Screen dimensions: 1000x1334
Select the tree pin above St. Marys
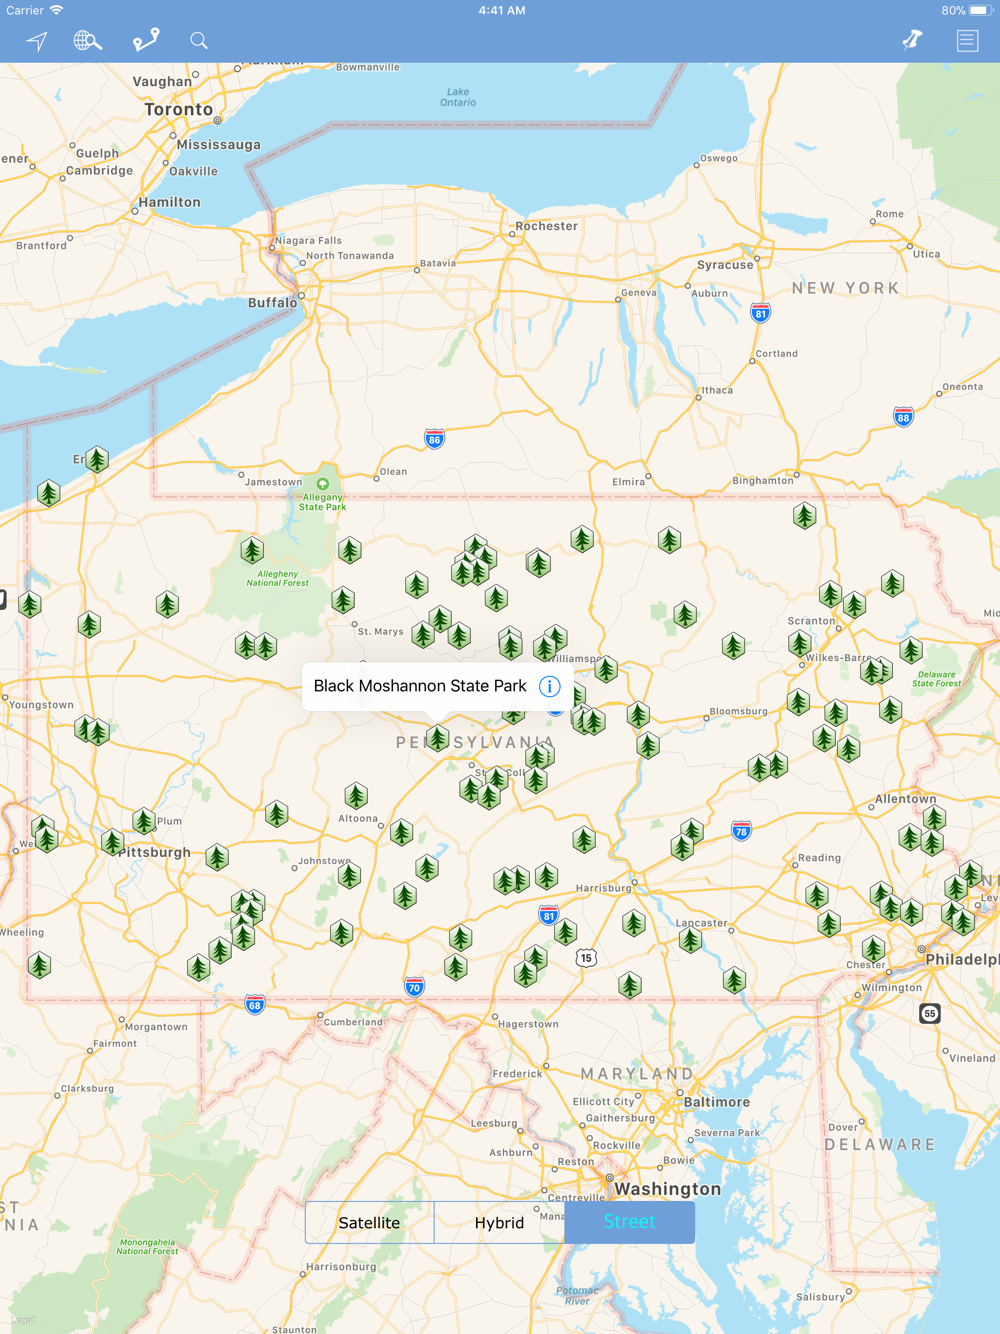[343, 600]
